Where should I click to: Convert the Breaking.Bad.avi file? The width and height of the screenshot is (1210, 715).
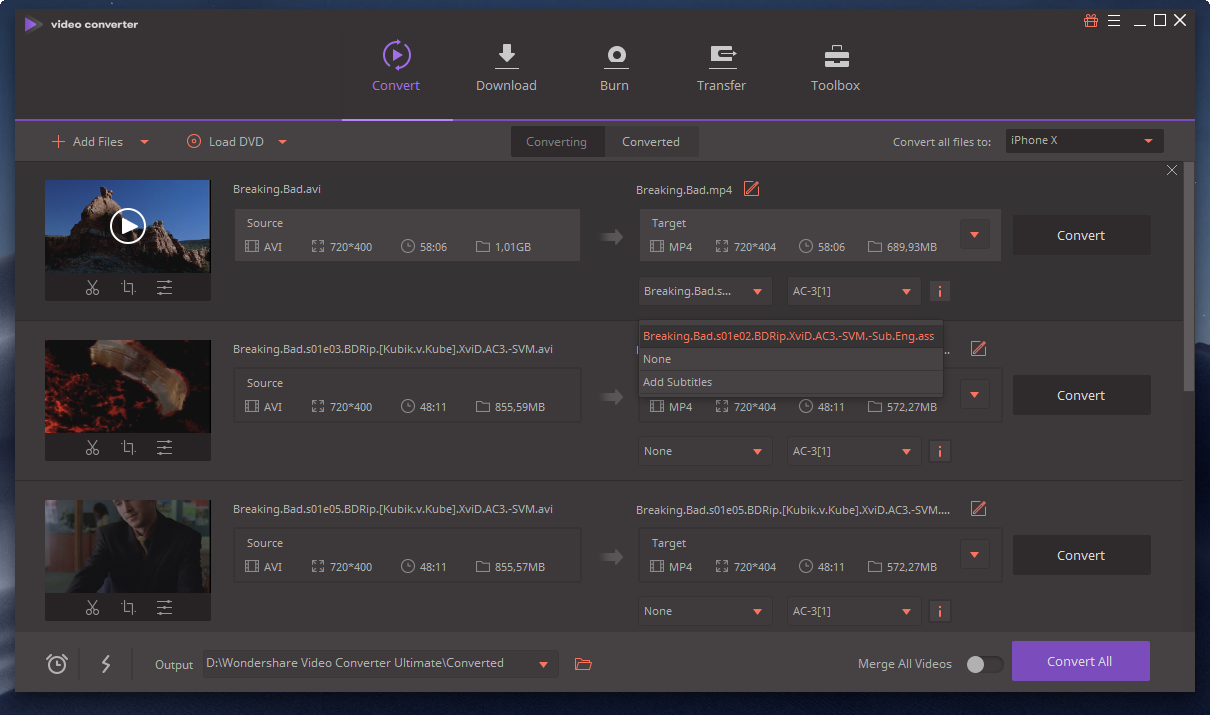click(x=1081, y=236)
